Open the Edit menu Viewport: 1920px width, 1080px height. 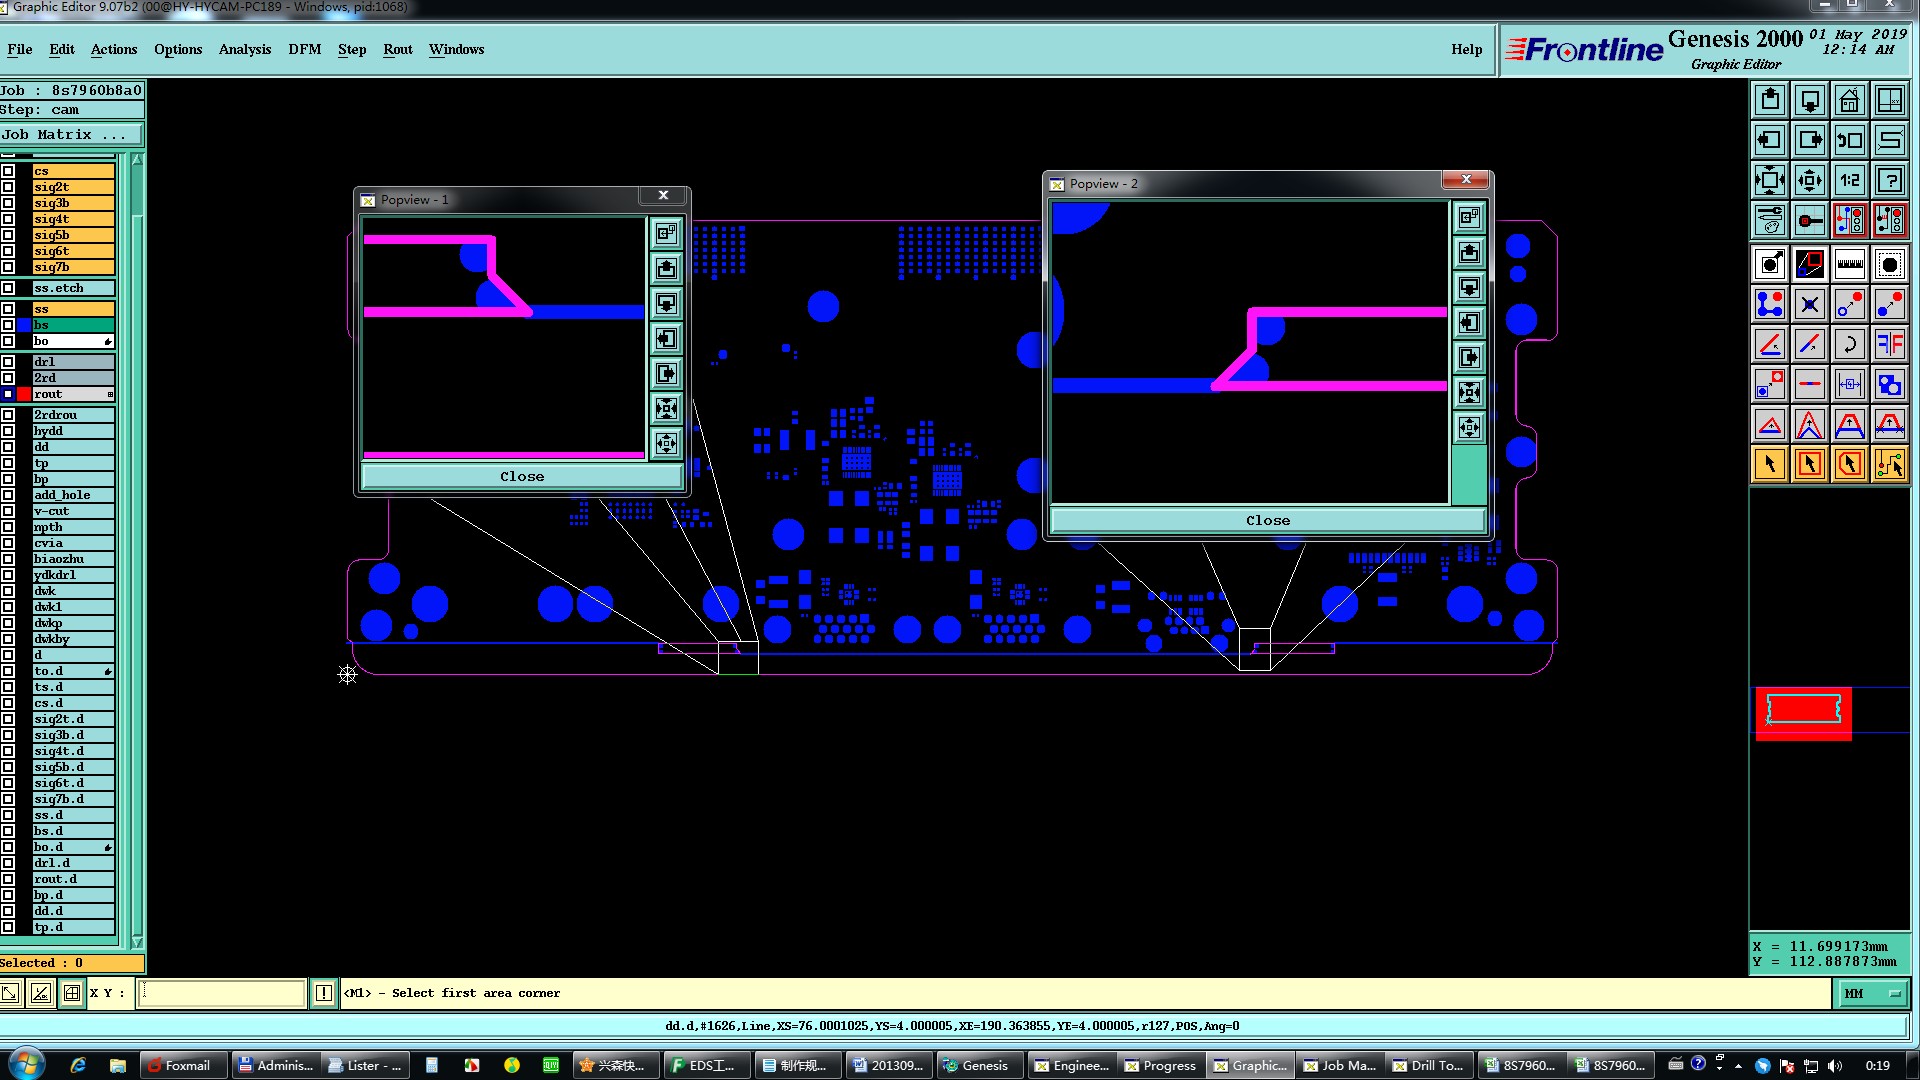[62, 49]
